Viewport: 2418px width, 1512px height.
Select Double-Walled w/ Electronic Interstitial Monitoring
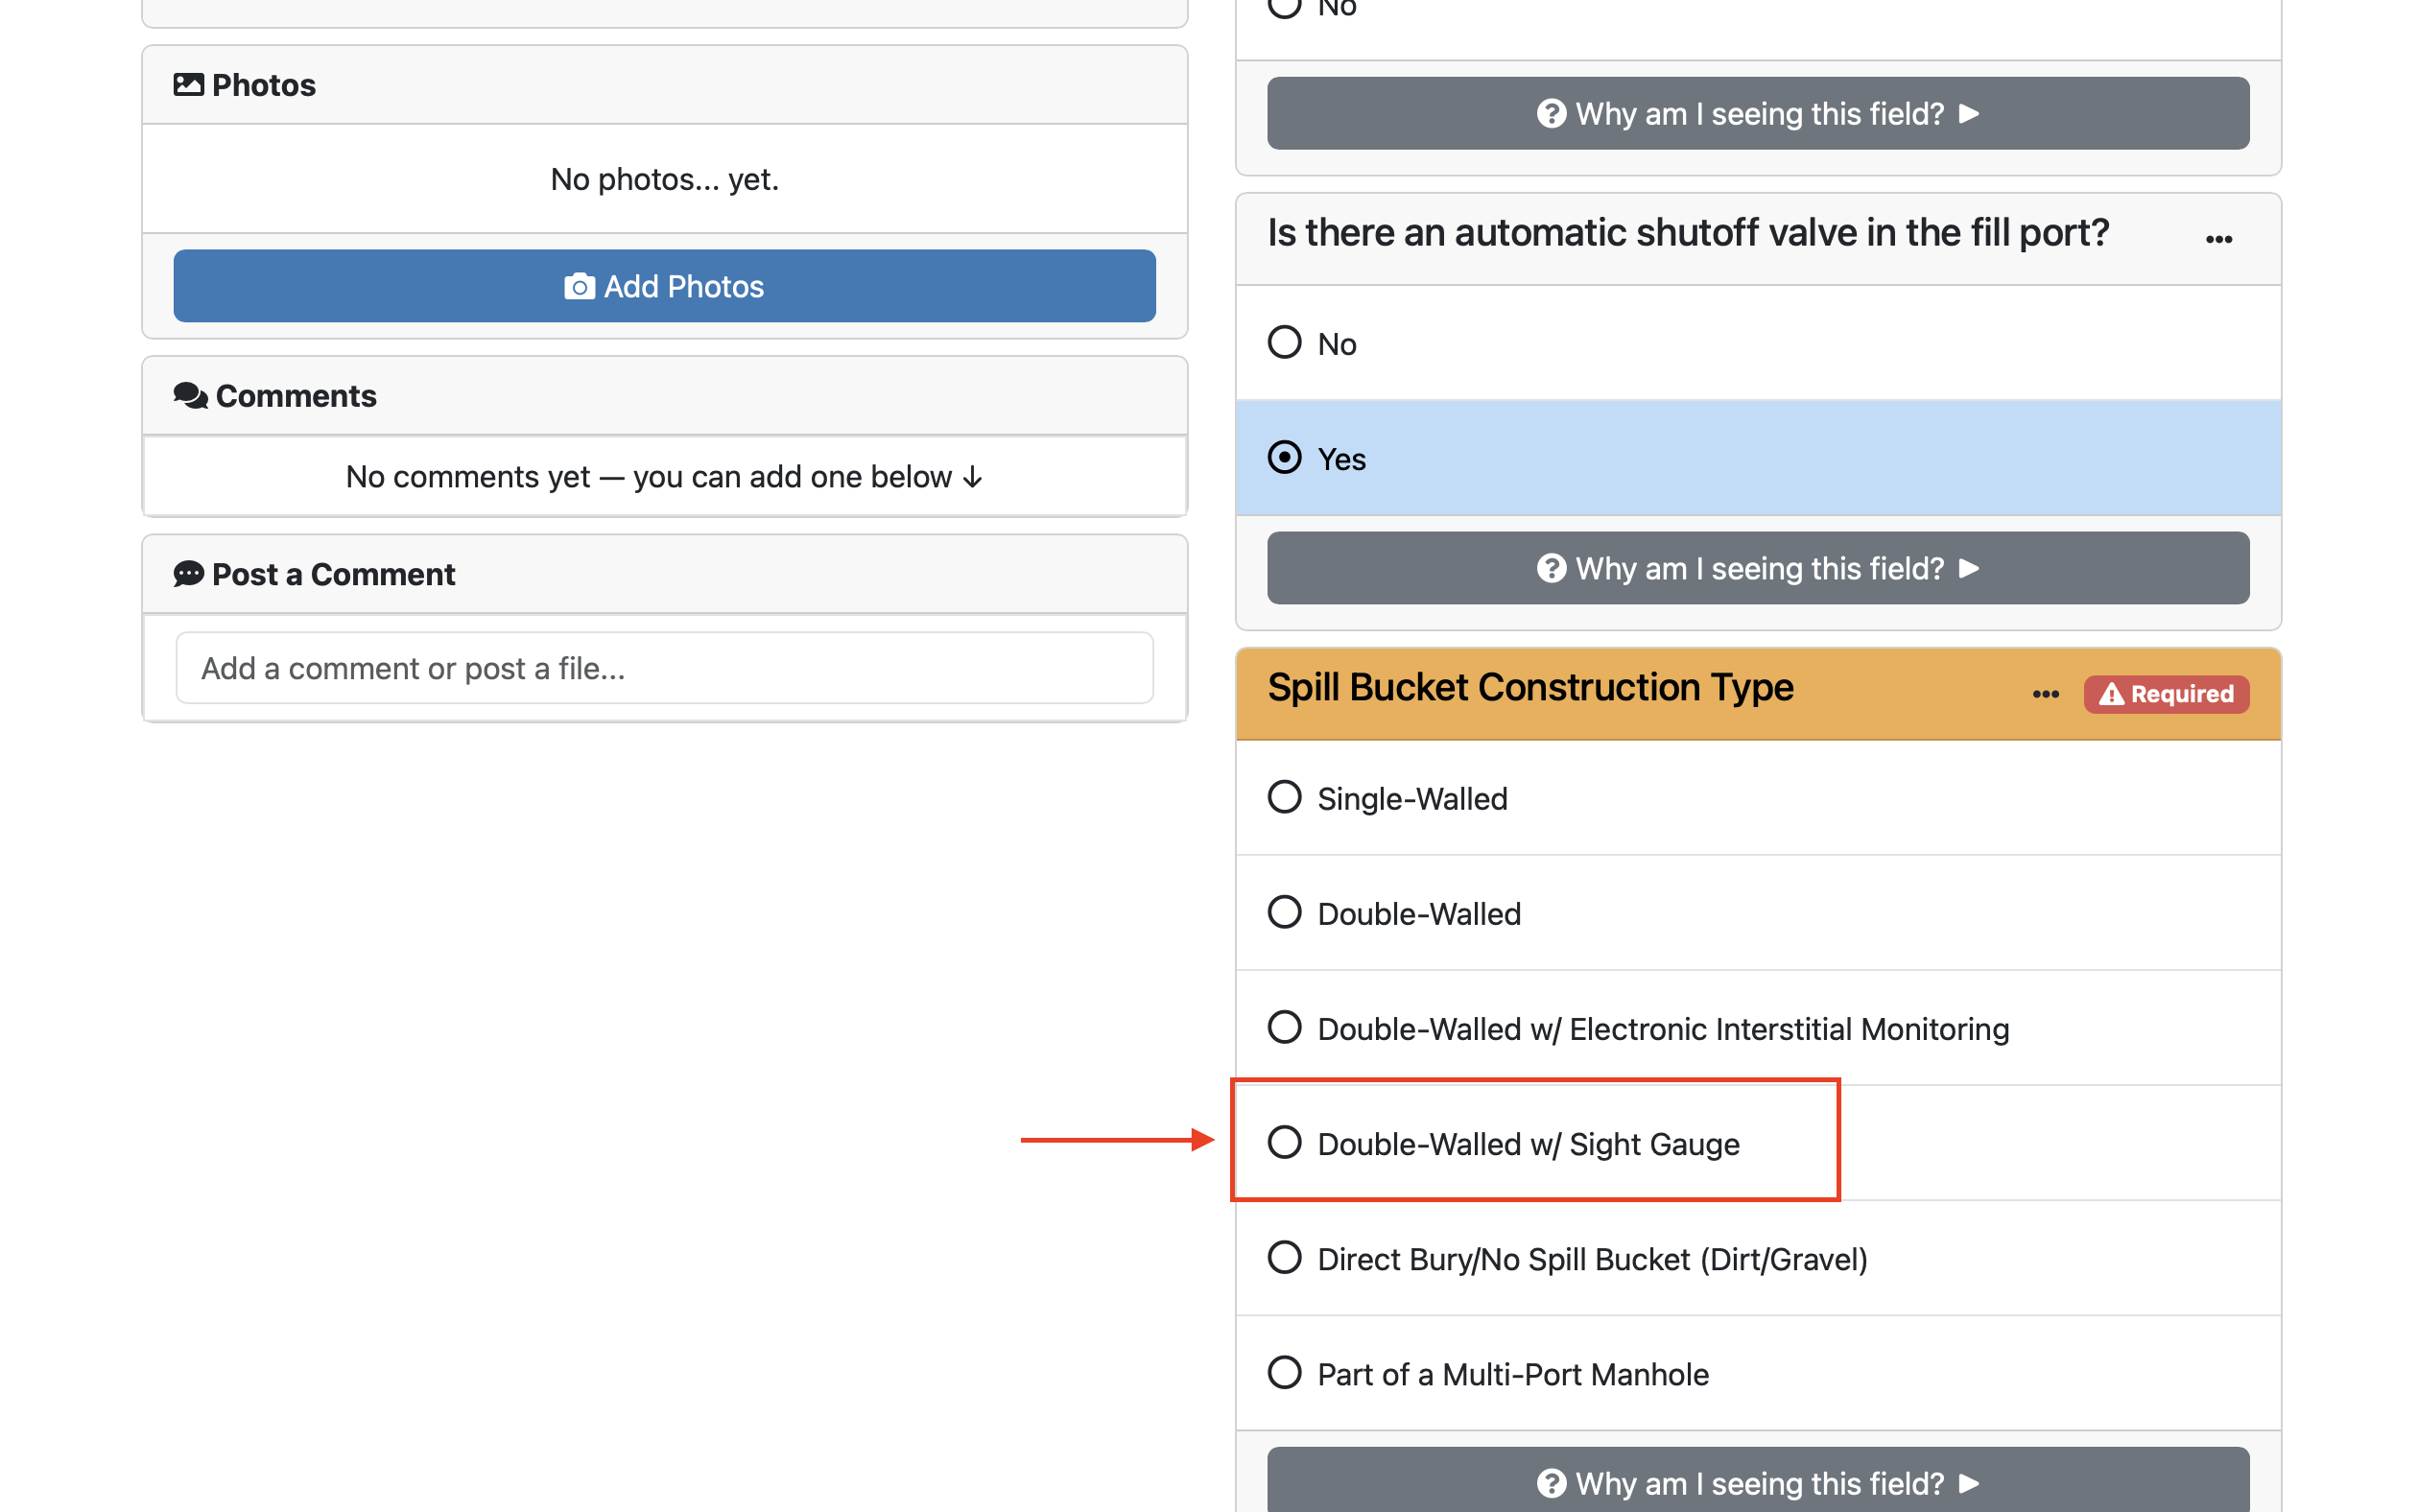1285,1028
